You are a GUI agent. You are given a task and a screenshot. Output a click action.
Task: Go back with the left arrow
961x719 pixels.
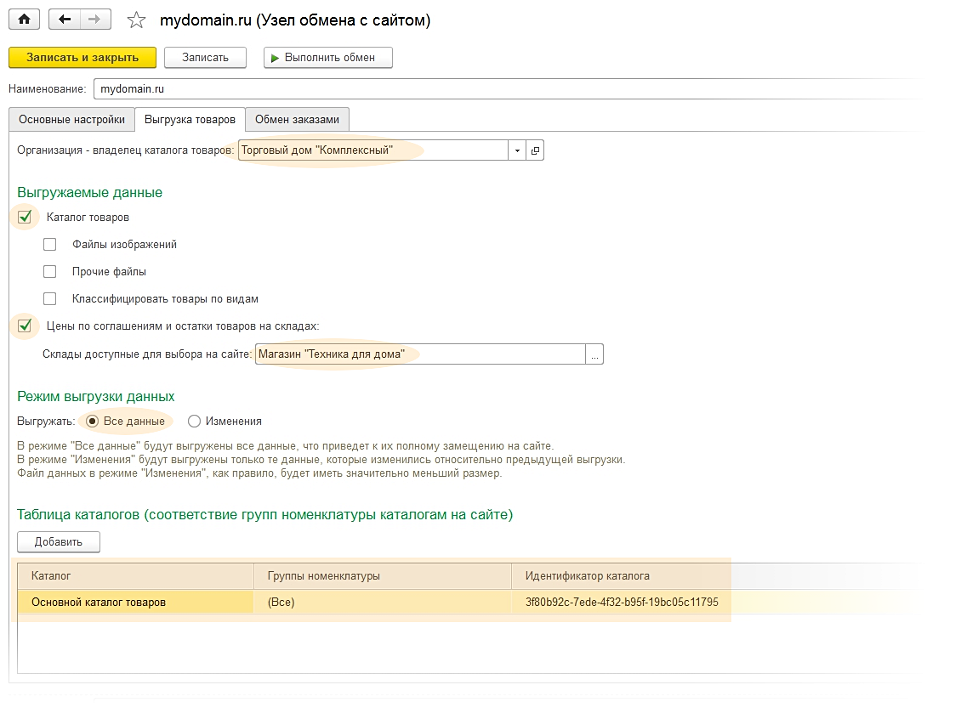point(65,20)
